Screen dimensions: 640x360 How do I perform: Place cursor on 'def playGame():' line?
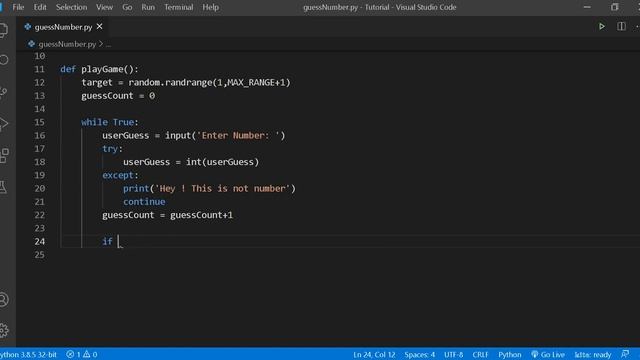(99, 69)
